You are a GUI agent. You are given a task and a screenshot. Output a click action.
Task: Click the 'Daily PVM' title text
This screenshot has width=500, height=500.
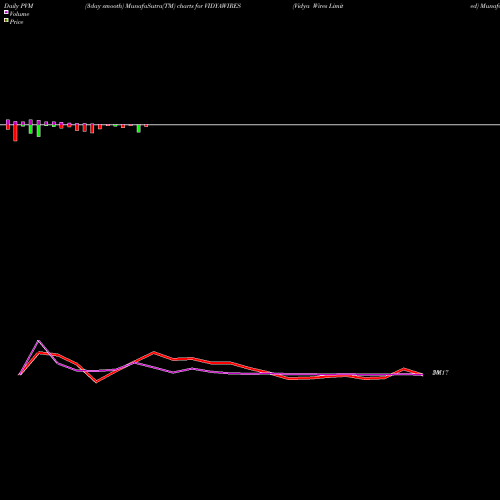(19, 6)
